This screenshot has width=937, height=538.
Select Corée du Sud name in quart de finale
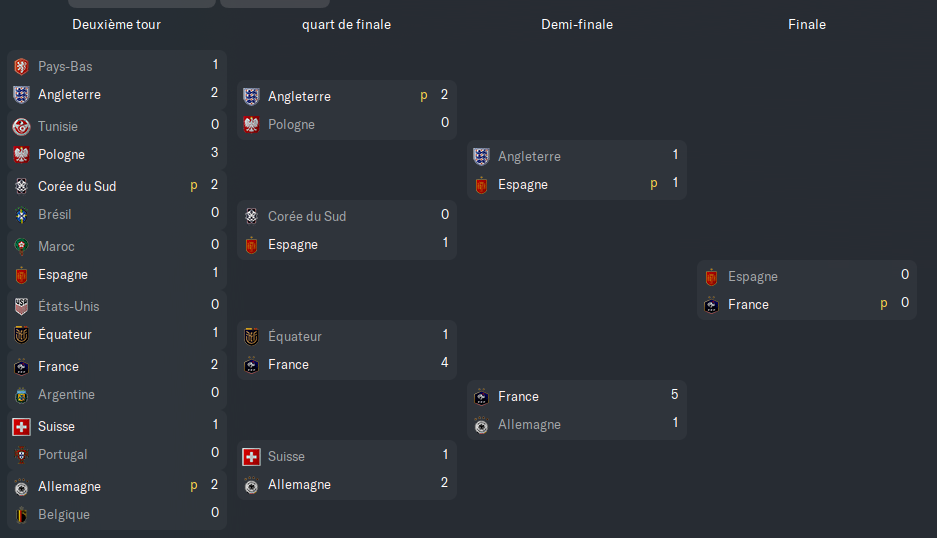pos(307,216)
